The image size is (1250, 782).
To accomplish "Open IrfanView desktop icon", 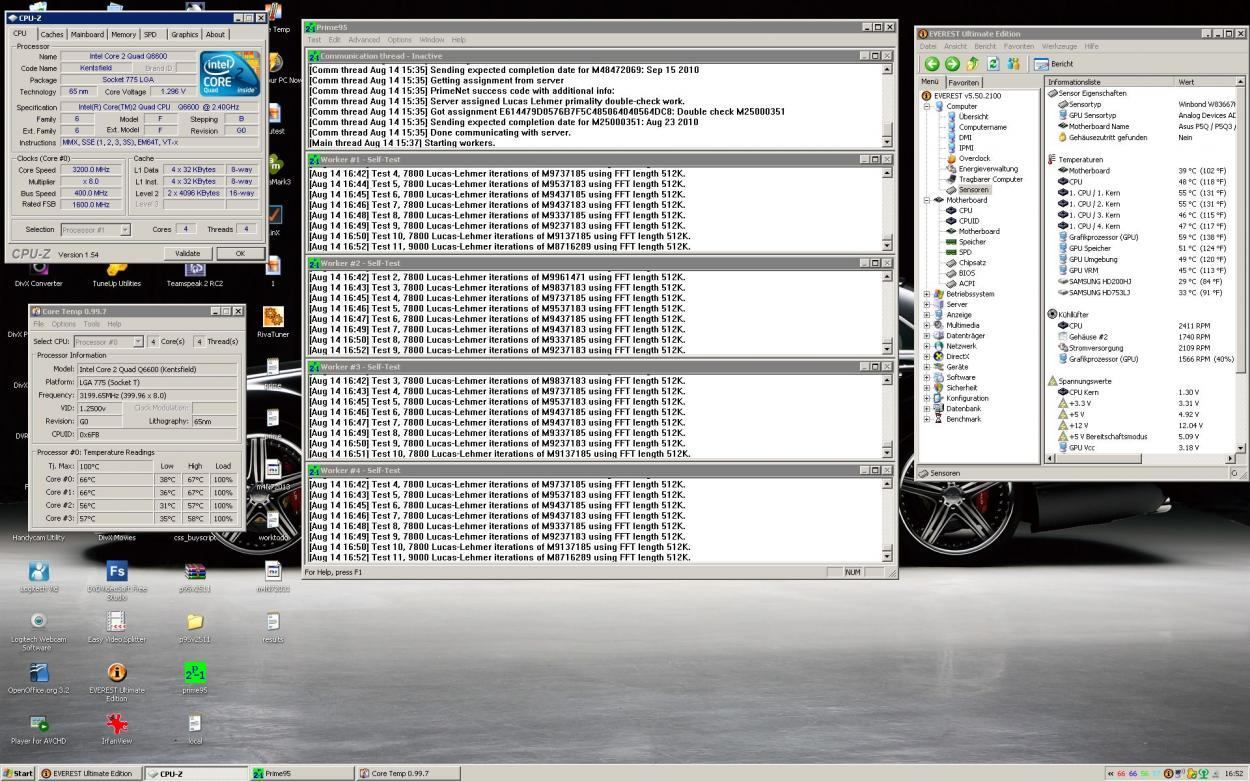I will (116, 729).
